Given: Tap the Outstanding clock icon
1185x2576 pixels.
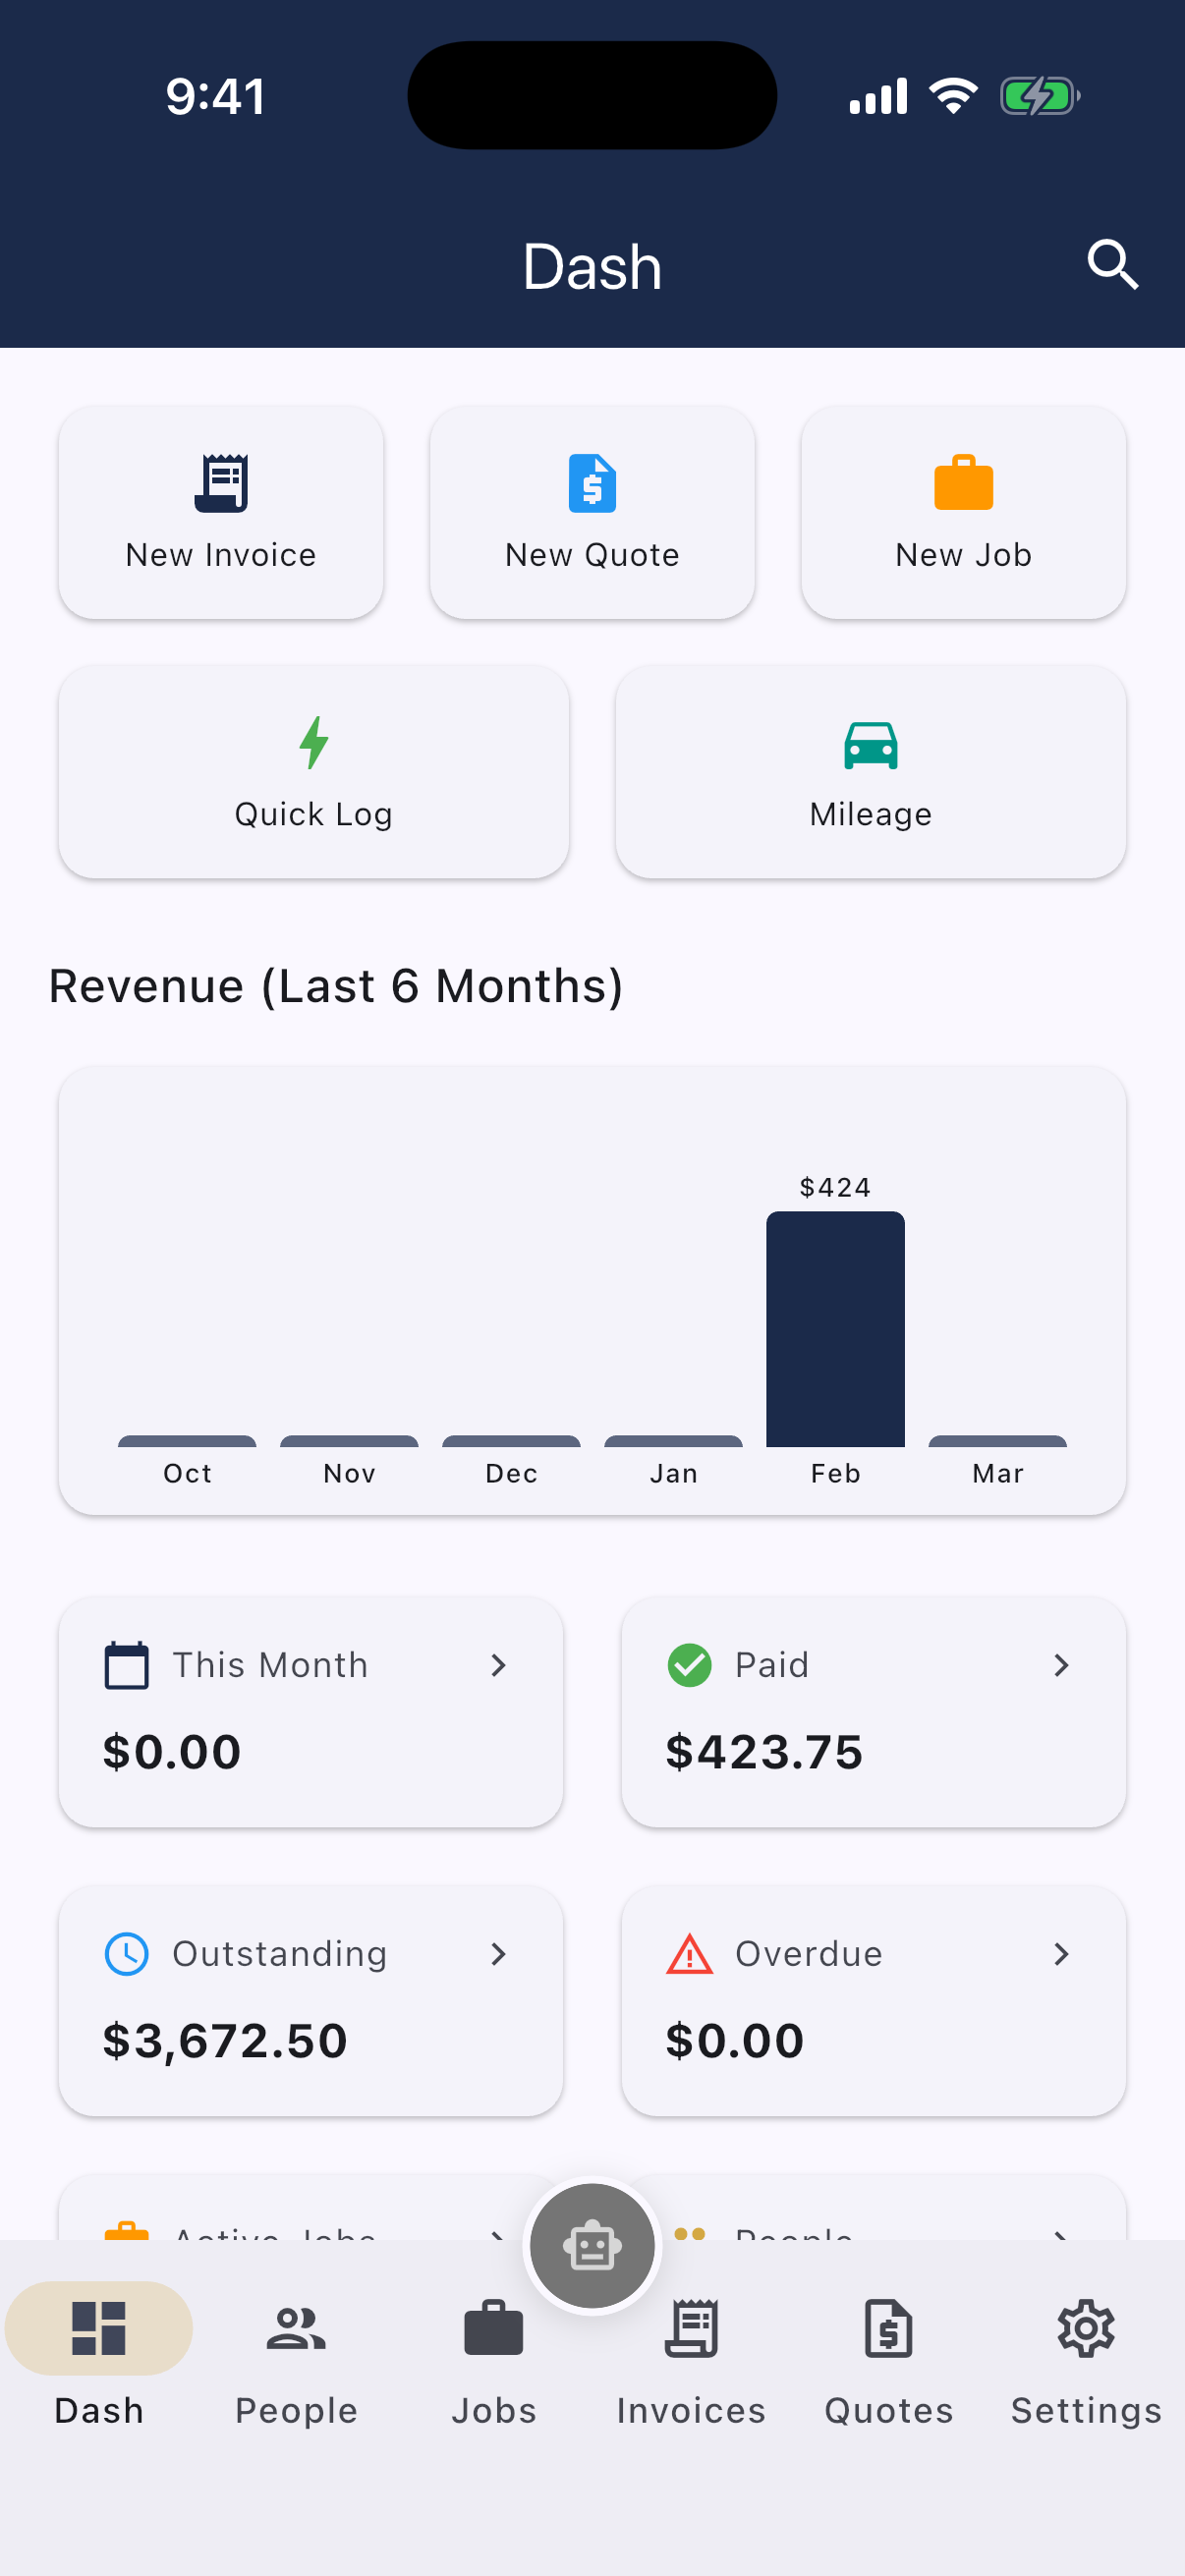Looking at the screenshot, I should click(x=127, y=1954).
